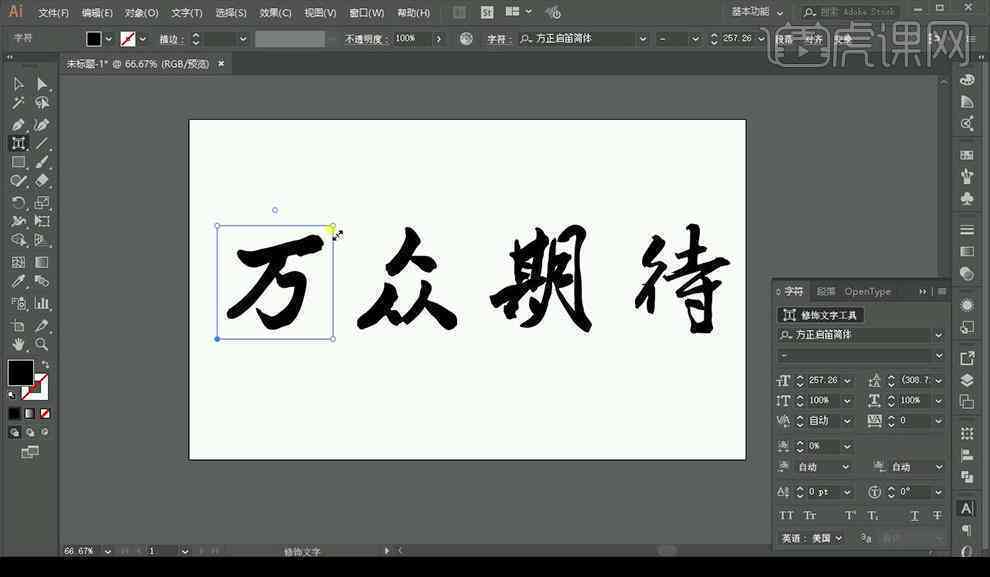The height and width of the screenshot is (577, 990).
Task: Select the Curvature tool
Action: (x=42, y=124)
